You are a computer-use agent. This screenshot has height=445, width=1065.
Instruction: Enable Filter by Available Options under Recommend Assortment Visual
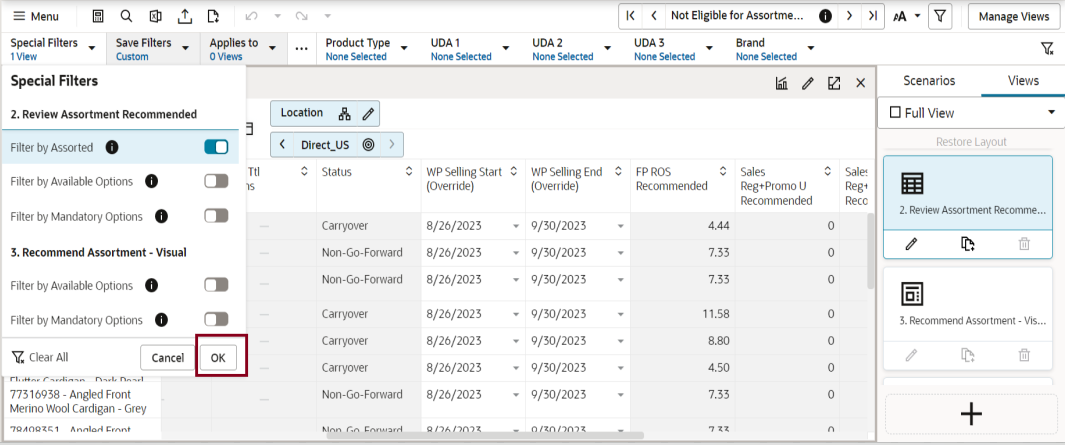216,285
